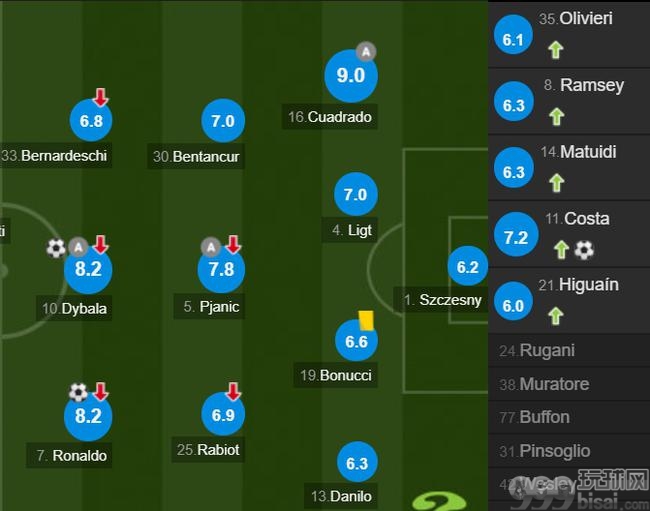Click the assist badge on Cuadrado

366,52
